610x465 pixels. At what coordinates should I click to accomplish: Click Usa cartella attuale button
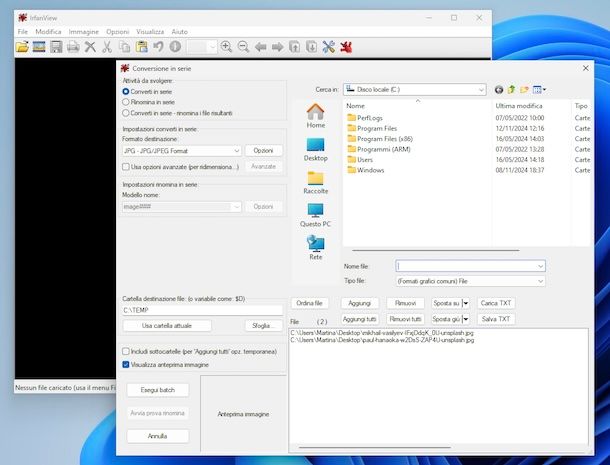pyautogui.click(x=167, y=326)
